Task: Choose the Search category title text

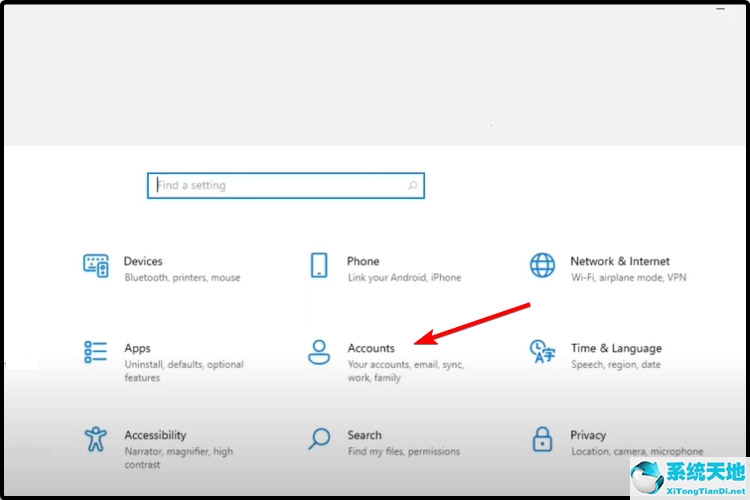Action: [365, 435]
